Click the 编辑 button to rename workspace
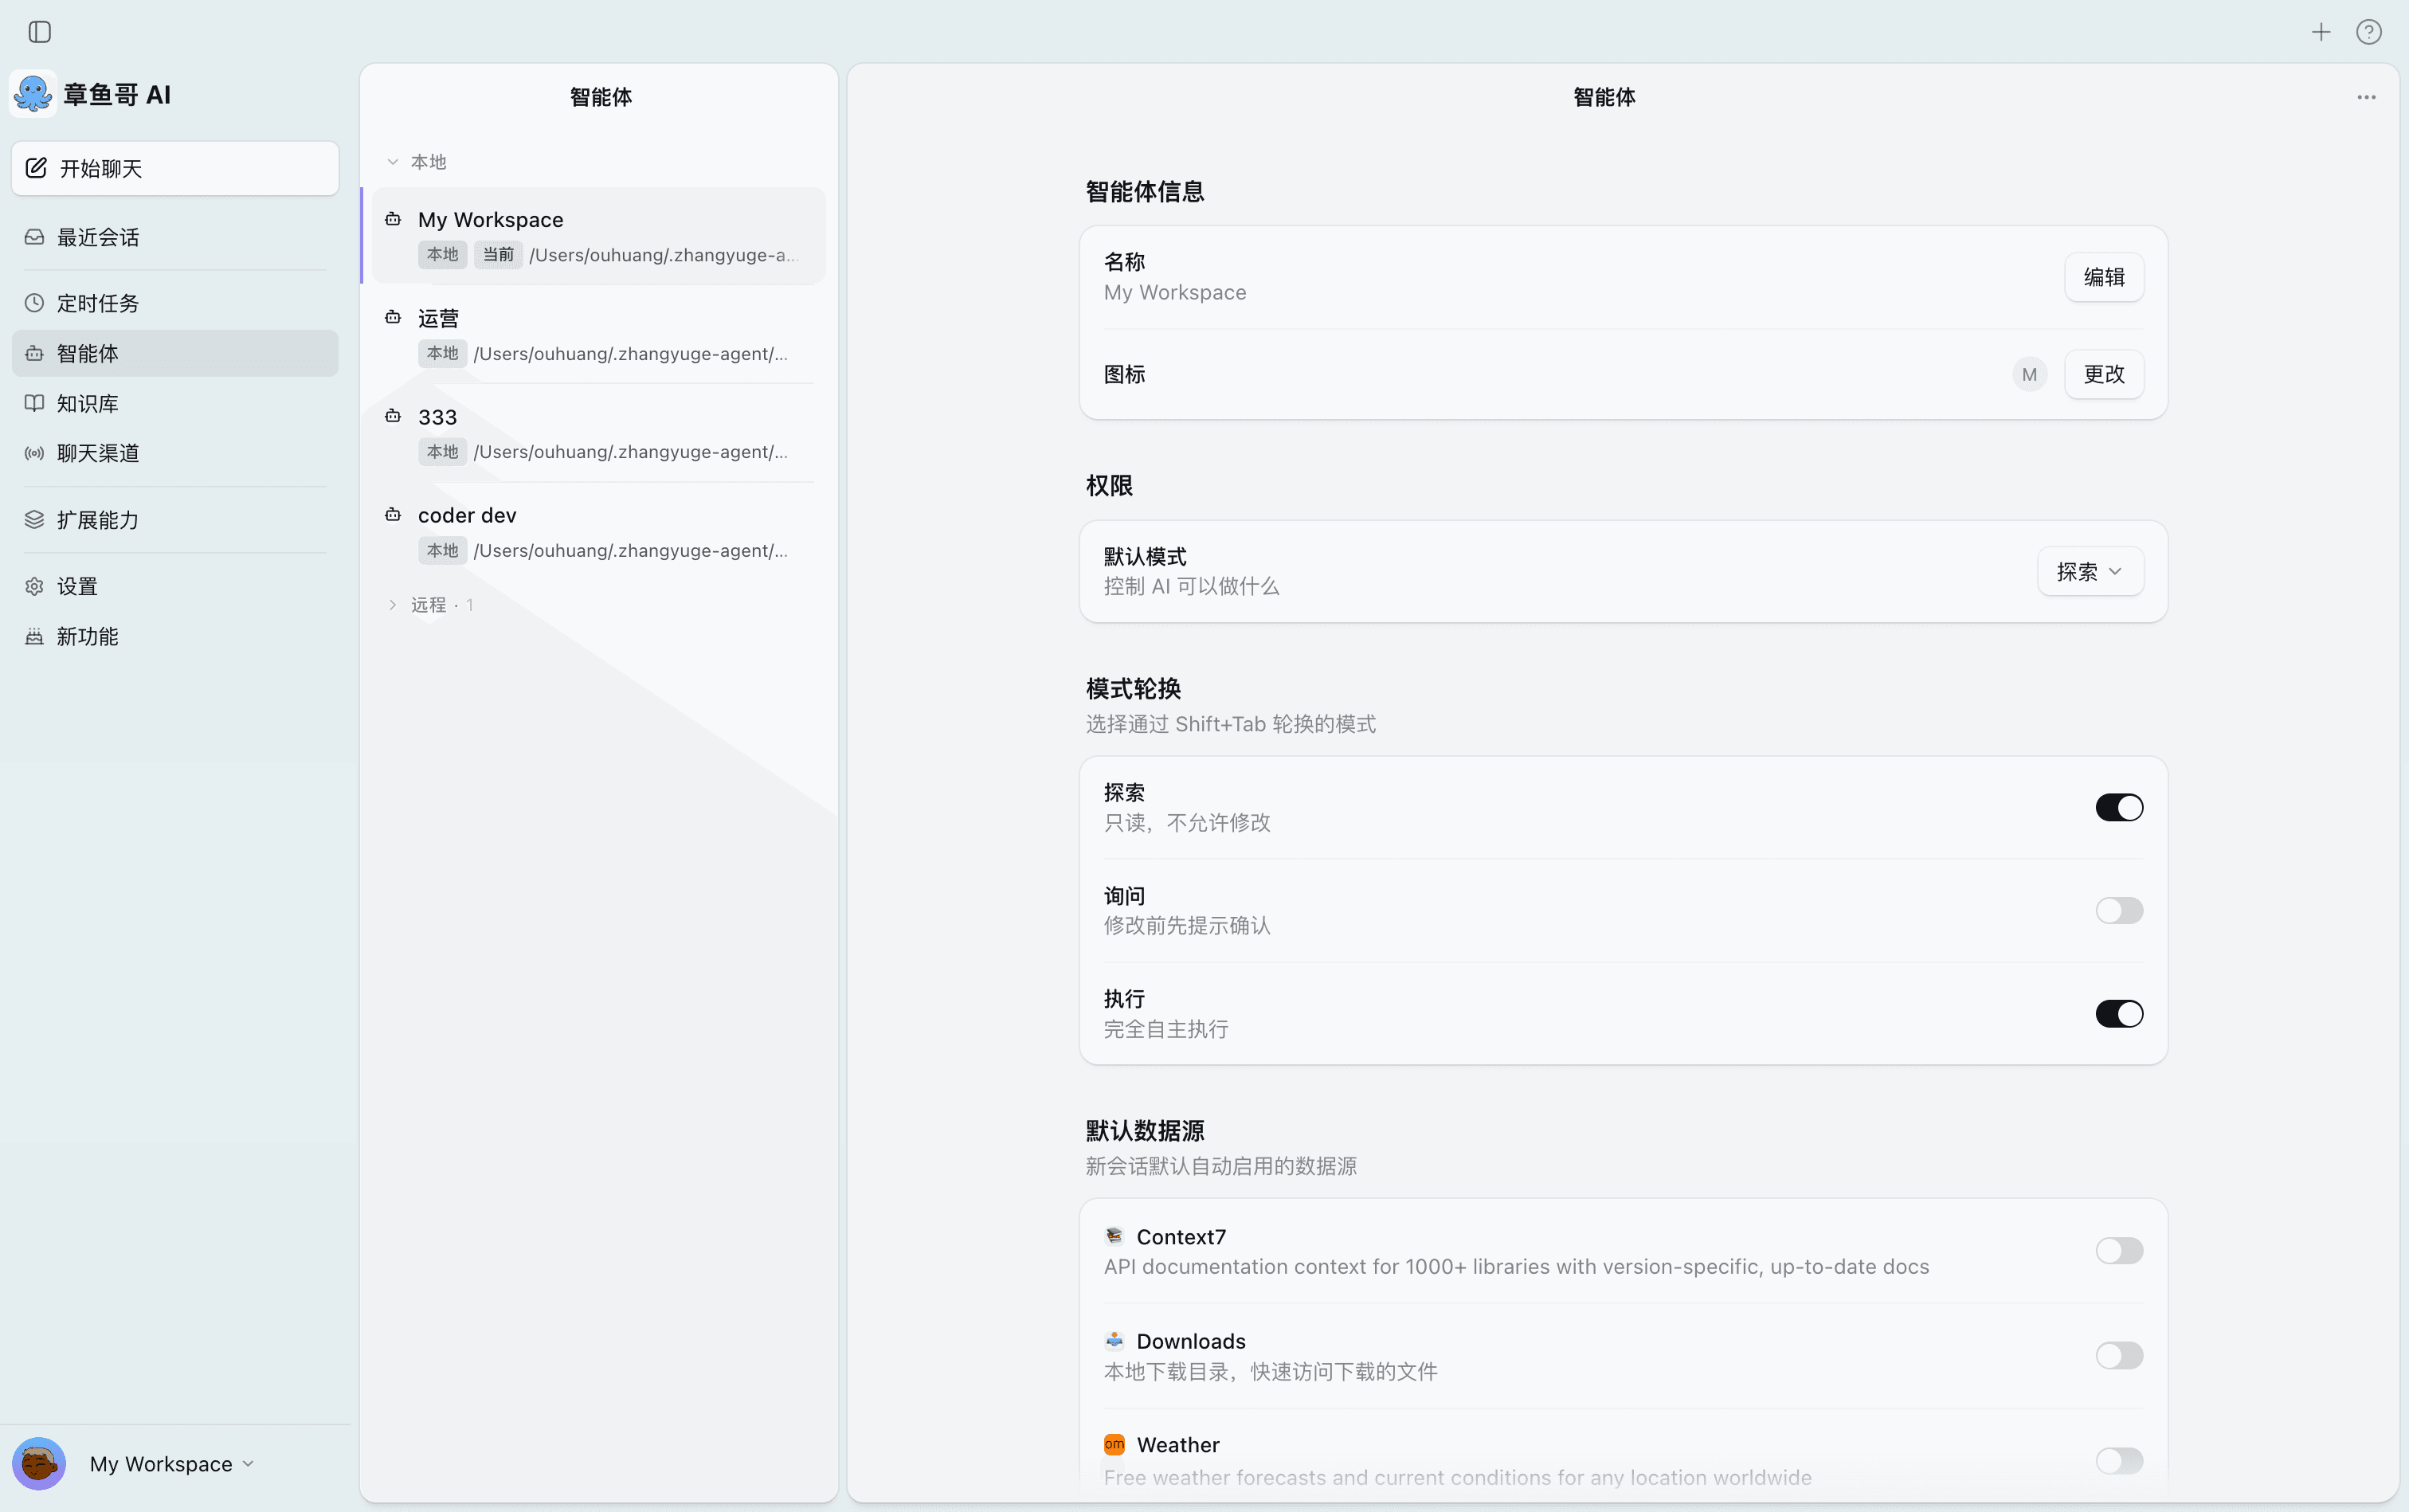The image size is (2409, 1512). click(x=2104, y=277)
